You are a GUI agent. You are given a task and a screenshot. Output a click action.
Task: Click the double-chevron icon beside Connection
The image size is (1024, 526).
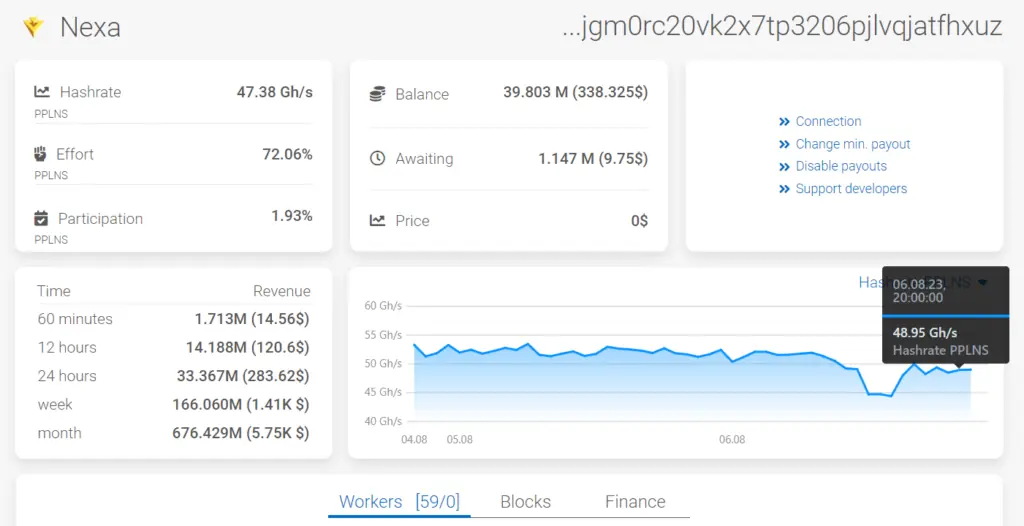(x=784, y=122)
